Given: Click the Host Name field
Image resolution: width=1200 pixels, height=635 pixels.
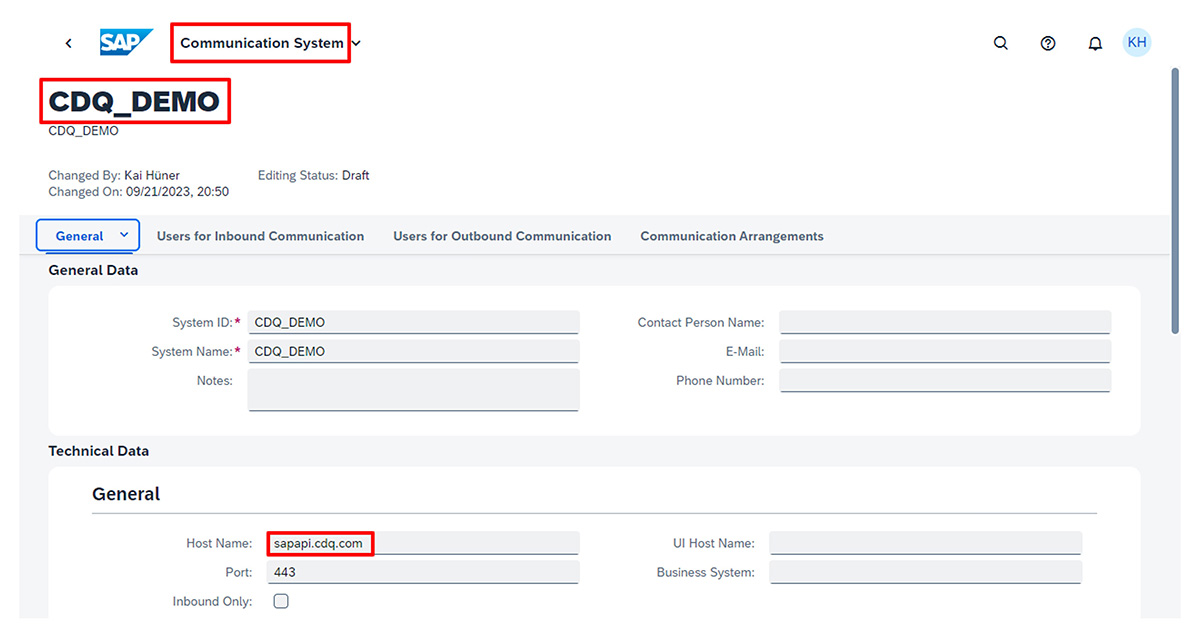Looking at the screenshot, I should (423, 543).
